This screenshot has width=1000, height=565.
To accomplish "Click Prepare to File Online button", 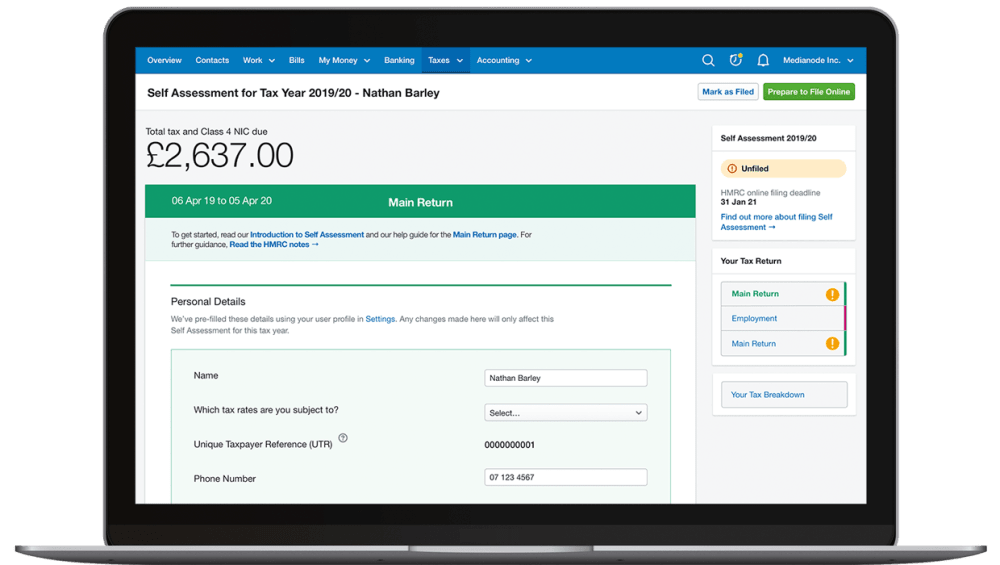I will (809, 92).
